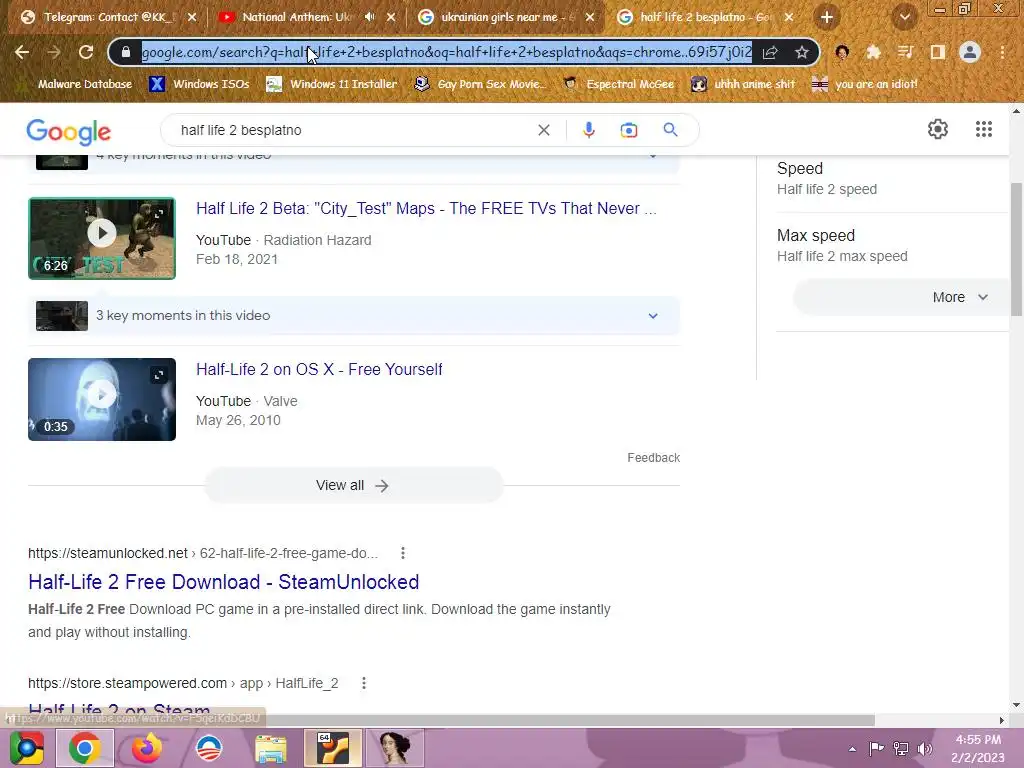Click the forward navigation arrow

click(54, 52)
